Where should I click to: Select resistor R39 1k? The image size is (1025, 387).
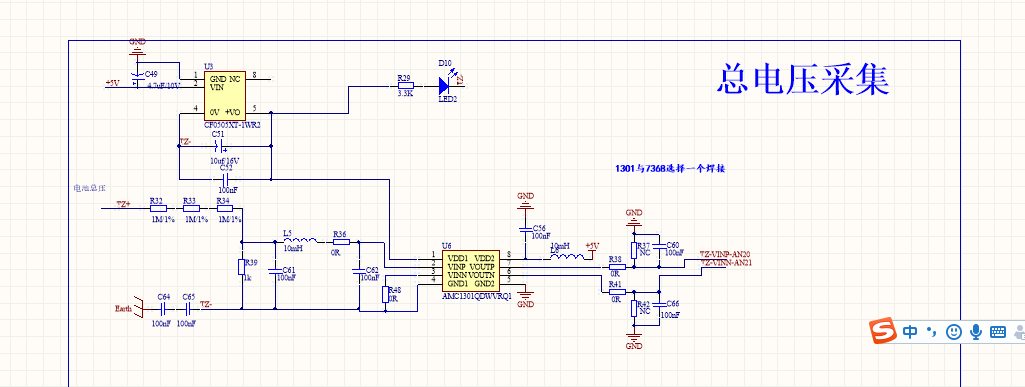(x=242, y=267)
